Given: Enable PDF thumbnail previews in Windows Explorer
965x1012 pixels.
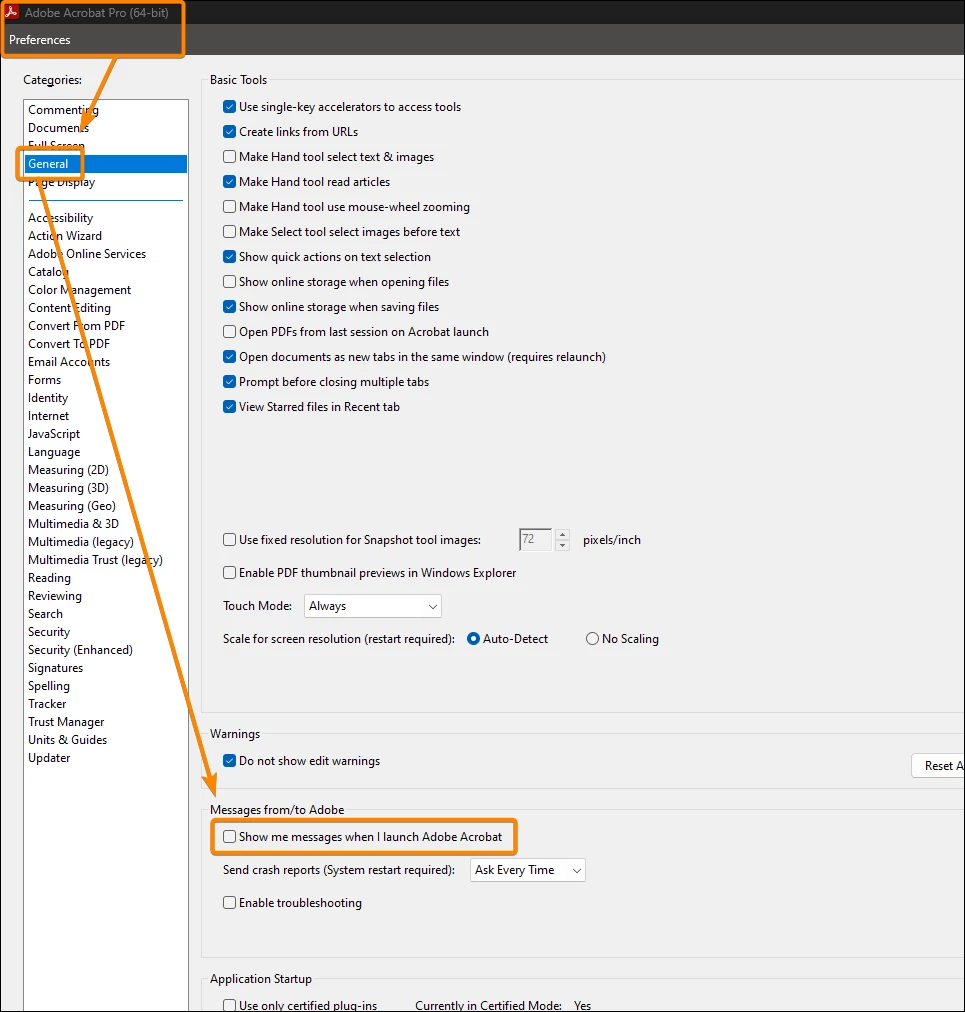Looking at the screenshot, I should pyautogui.click(x=229, y=572).
